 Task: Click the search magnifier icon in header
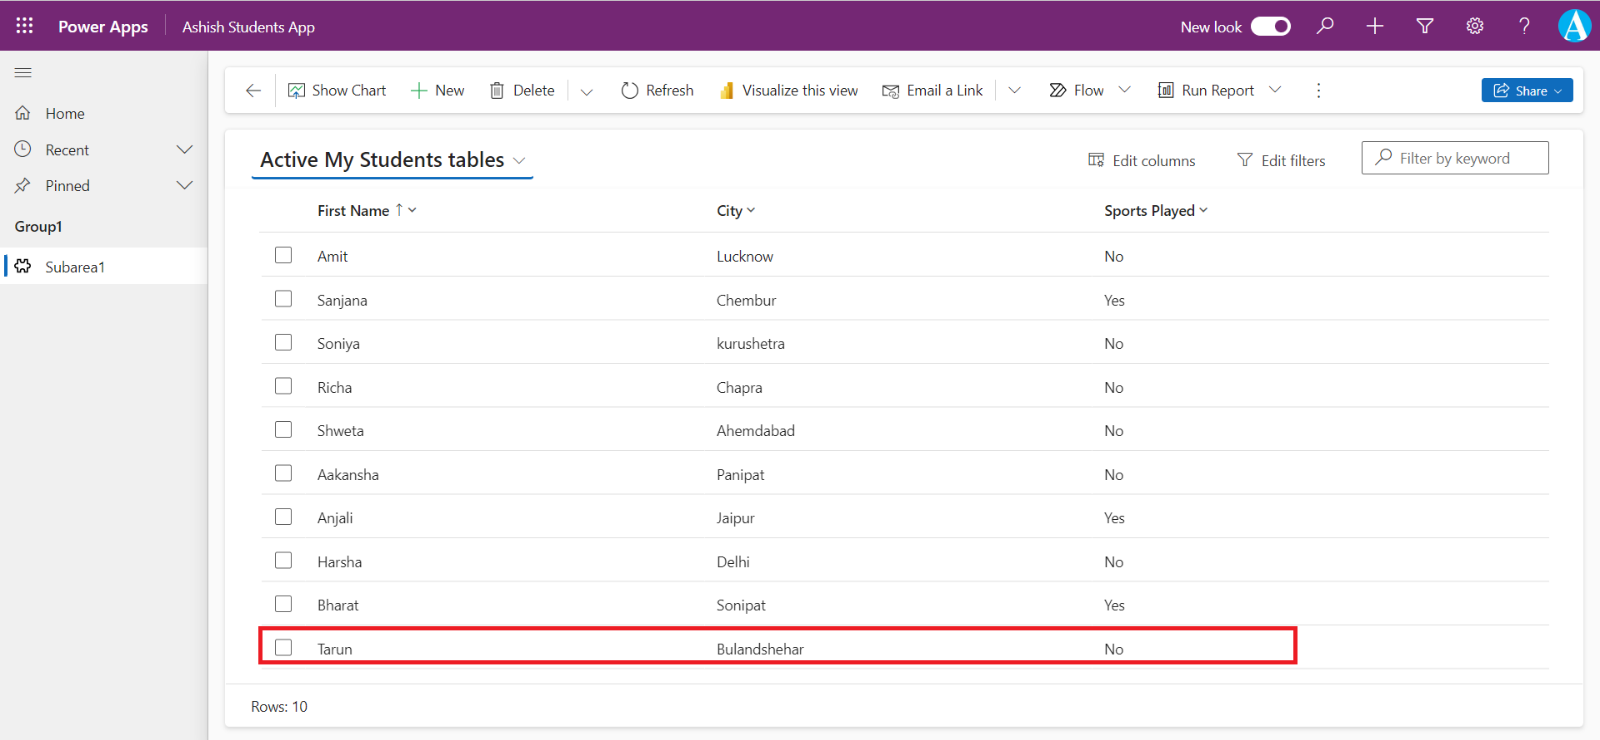click(x=1325, y=26)
